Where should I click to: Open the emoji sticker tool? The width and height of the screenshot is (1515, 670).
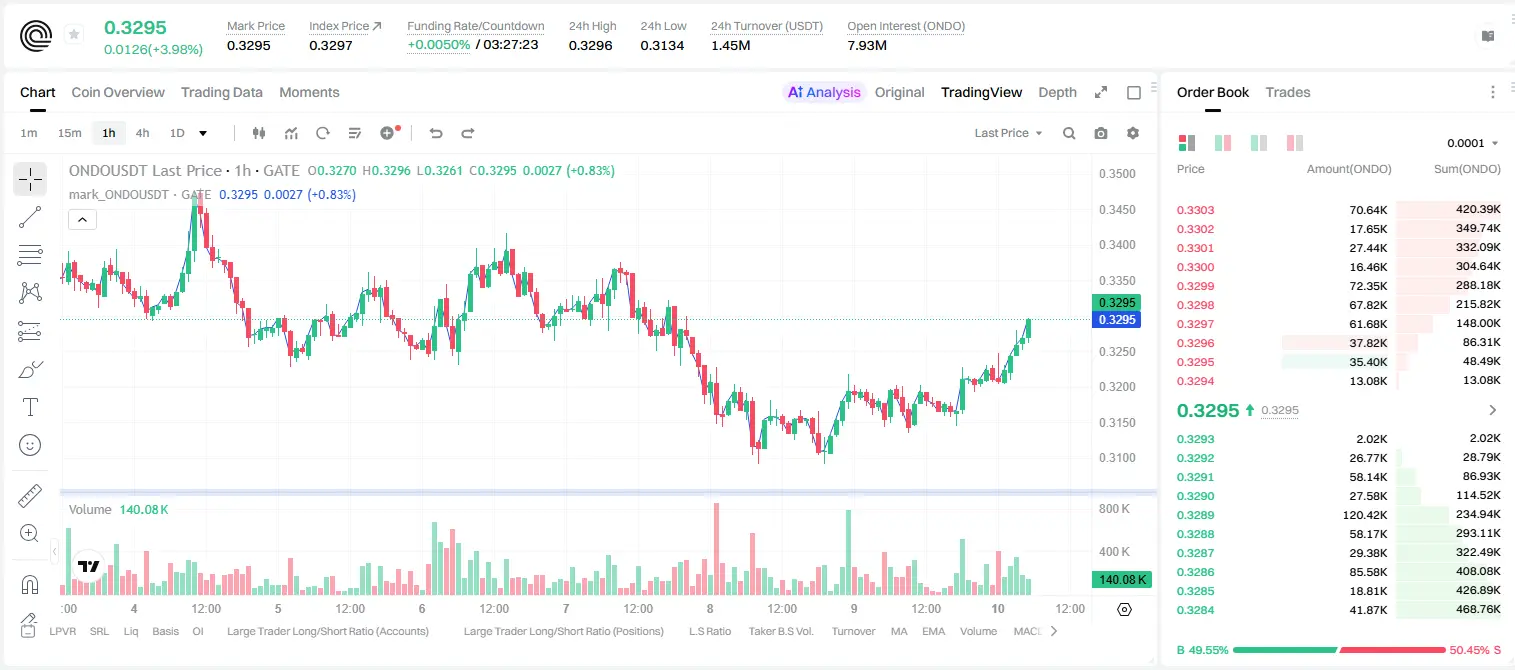[x=30, y=445]
